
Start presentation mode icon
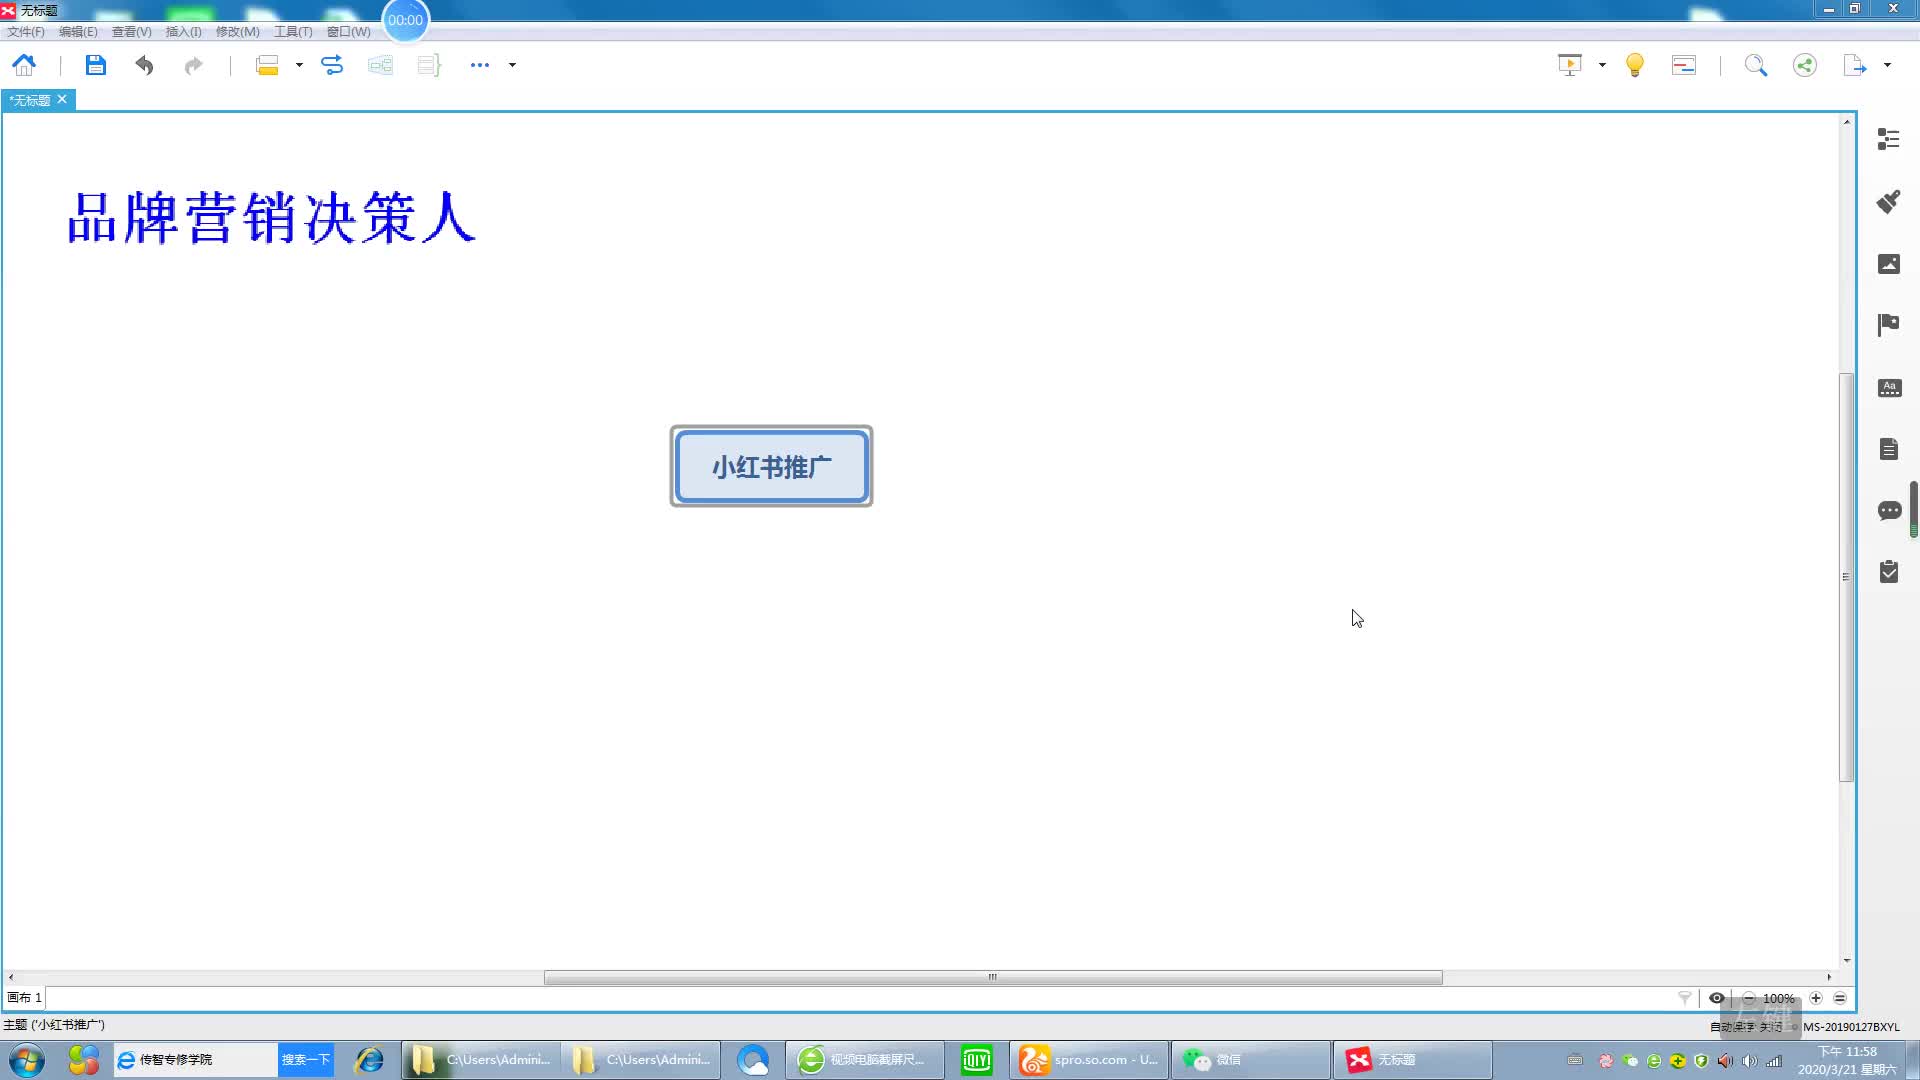(1570, 65)
